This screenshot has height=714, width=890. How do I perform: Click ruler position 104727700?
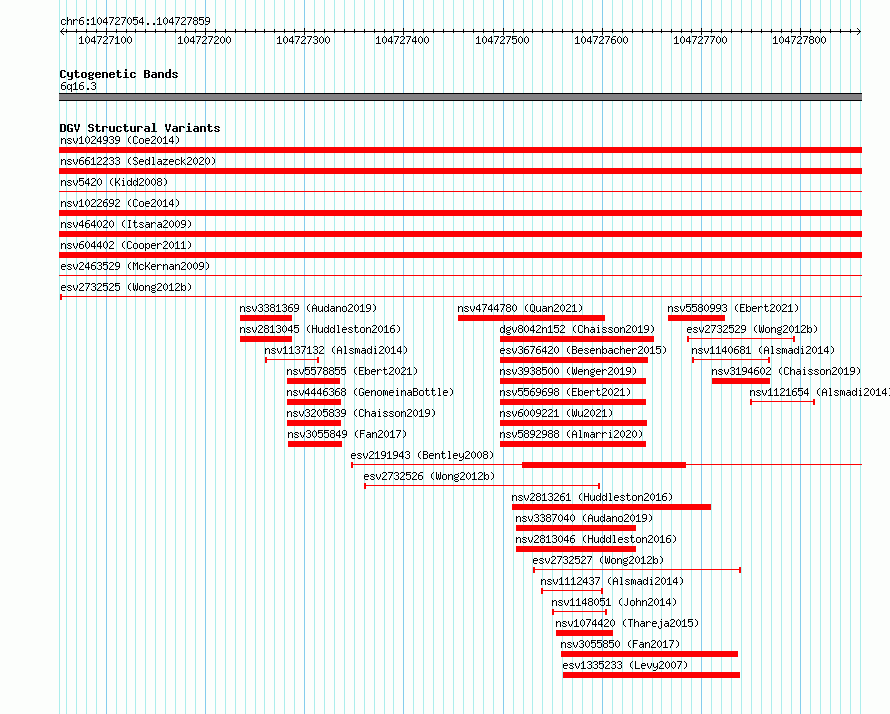coord(700,40)
